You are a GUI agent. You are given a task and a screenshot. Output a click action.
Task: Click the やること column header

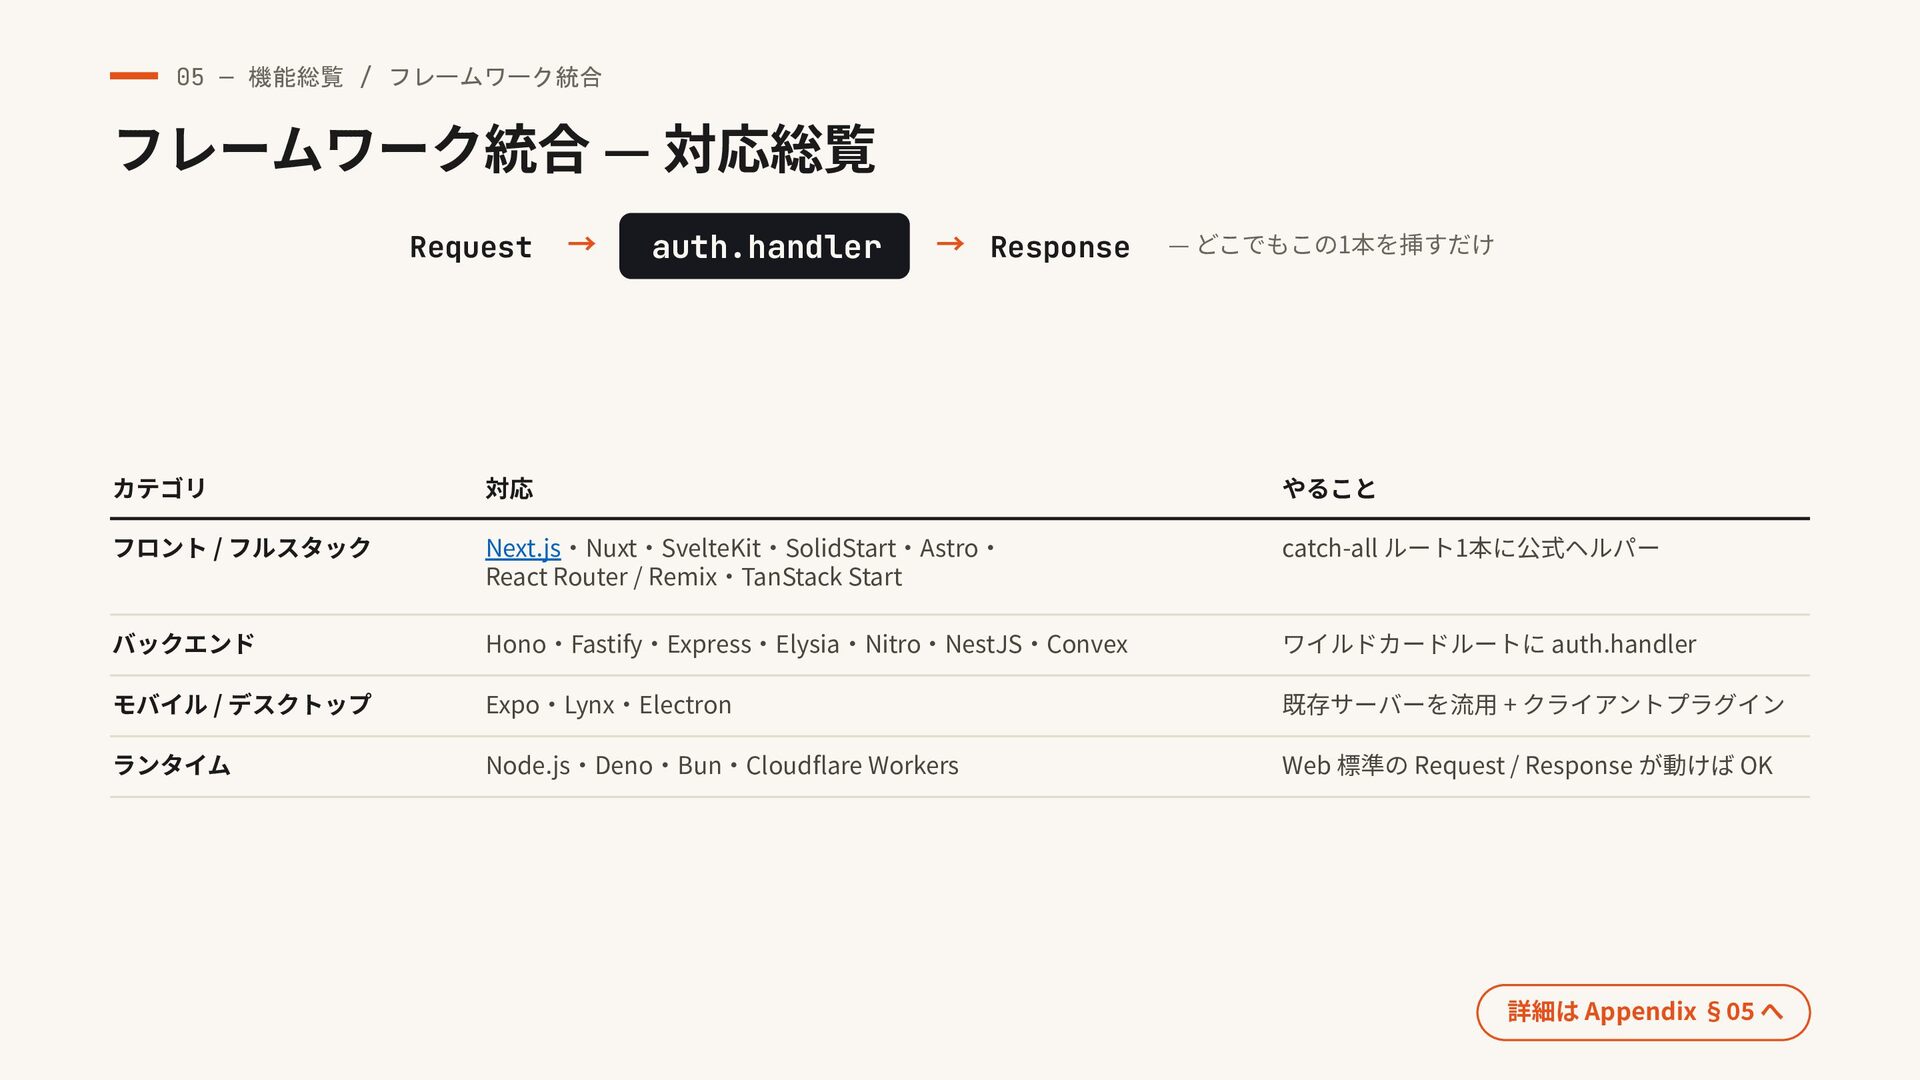tap(1329, 488)
